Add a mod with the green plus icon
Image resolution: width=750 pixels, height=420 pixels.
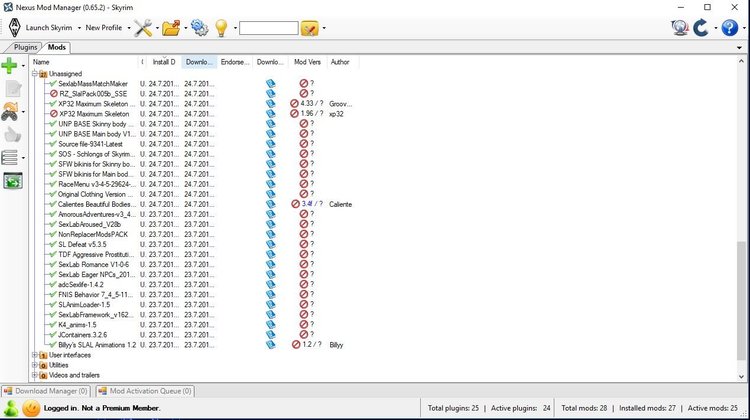9,66
